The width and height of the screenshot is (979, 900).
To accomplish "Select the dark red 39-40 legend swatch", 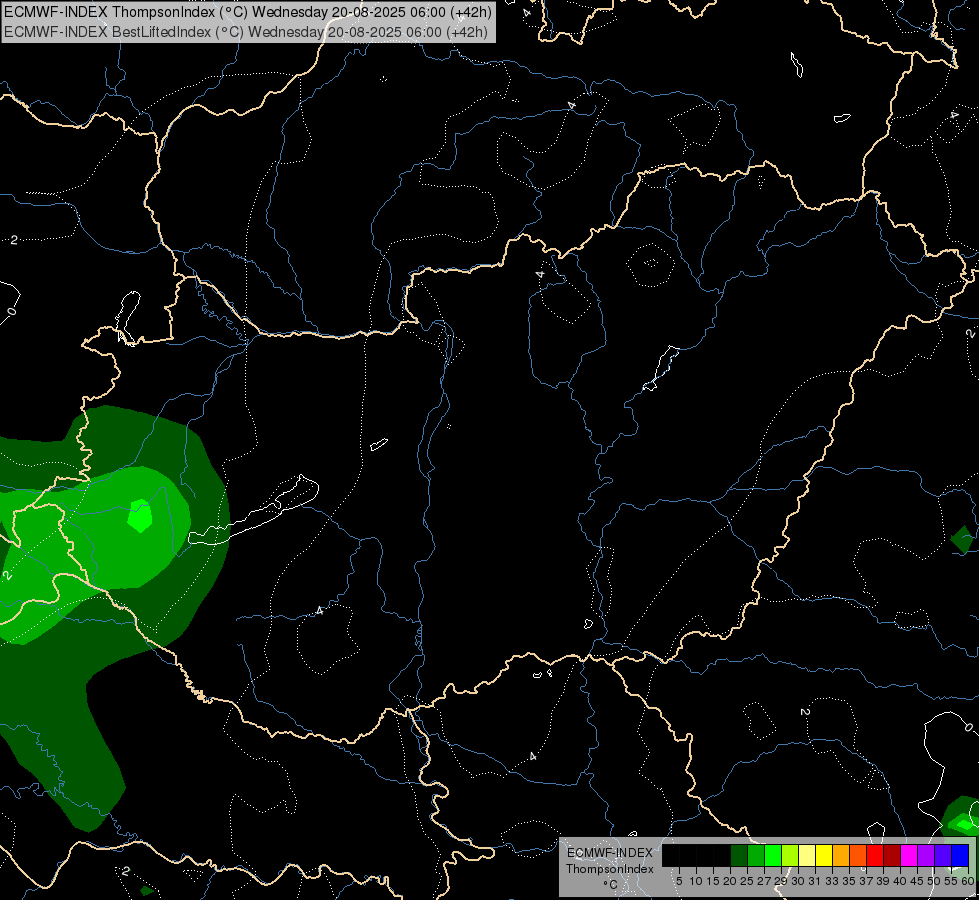I will point(892,855).
